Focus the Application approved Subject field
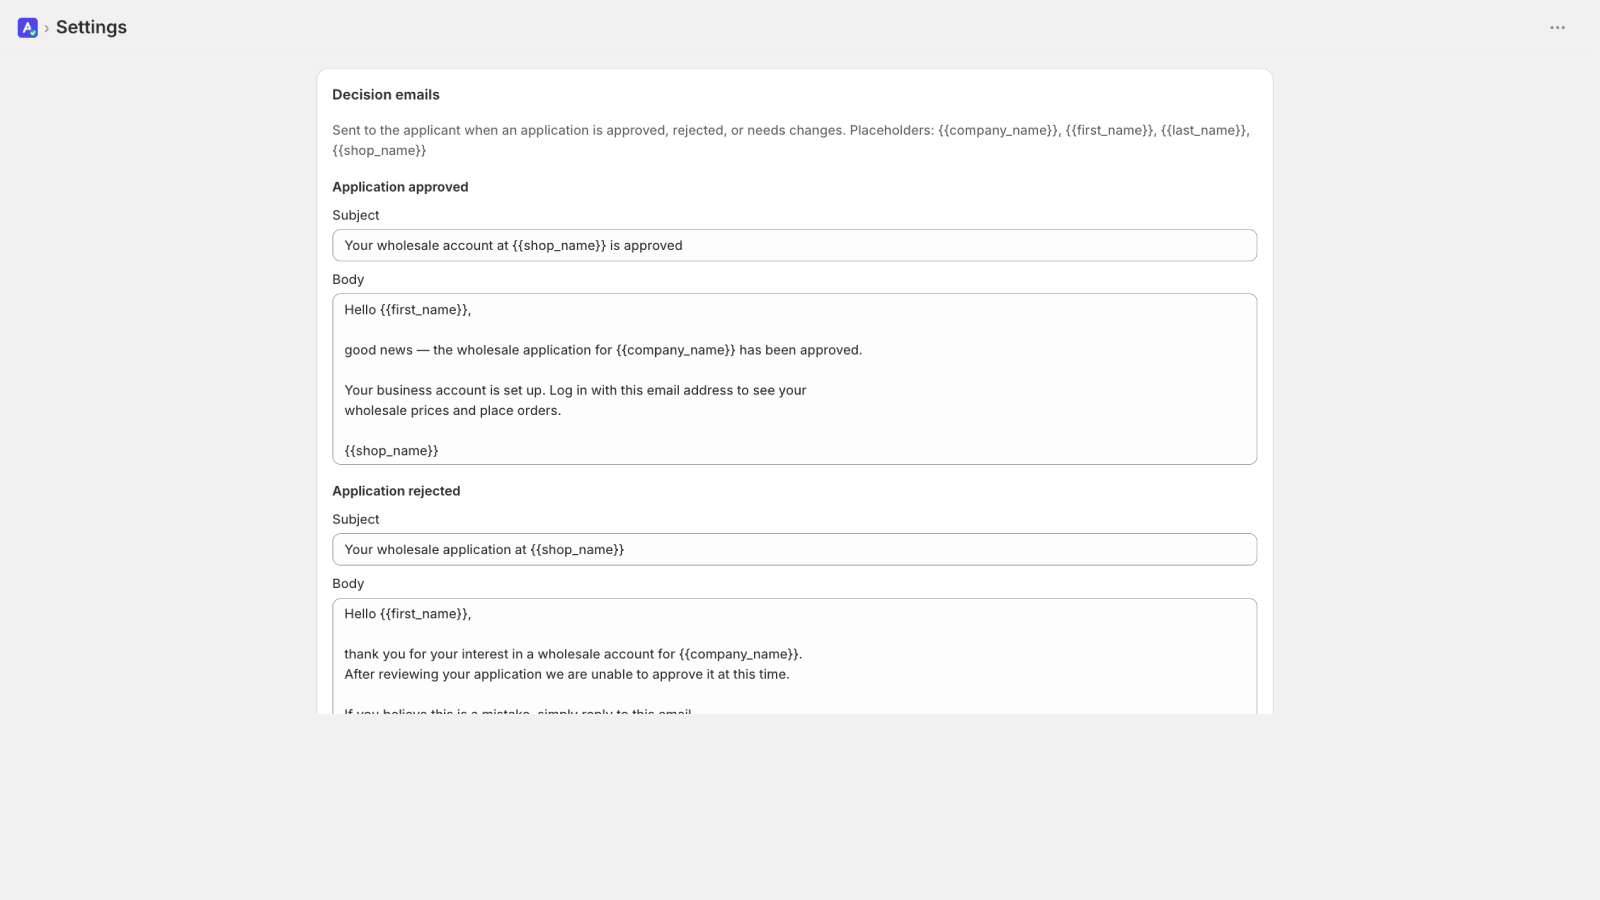Viewport: 1600px width, 900px height. click(x=794, y=245)
